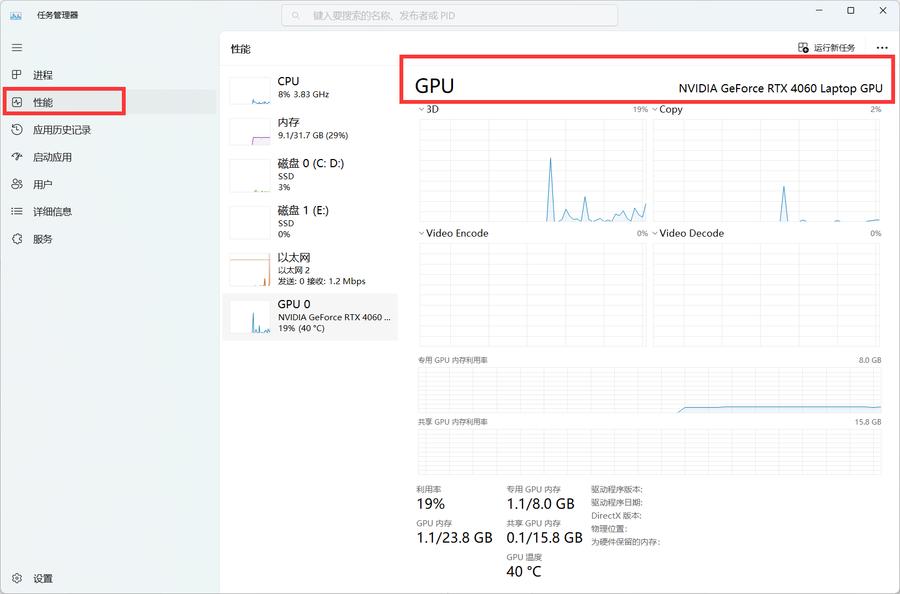Expand the Copy graph engine dropdown
The width and height of the screenshot is (900, 594).
655,109
